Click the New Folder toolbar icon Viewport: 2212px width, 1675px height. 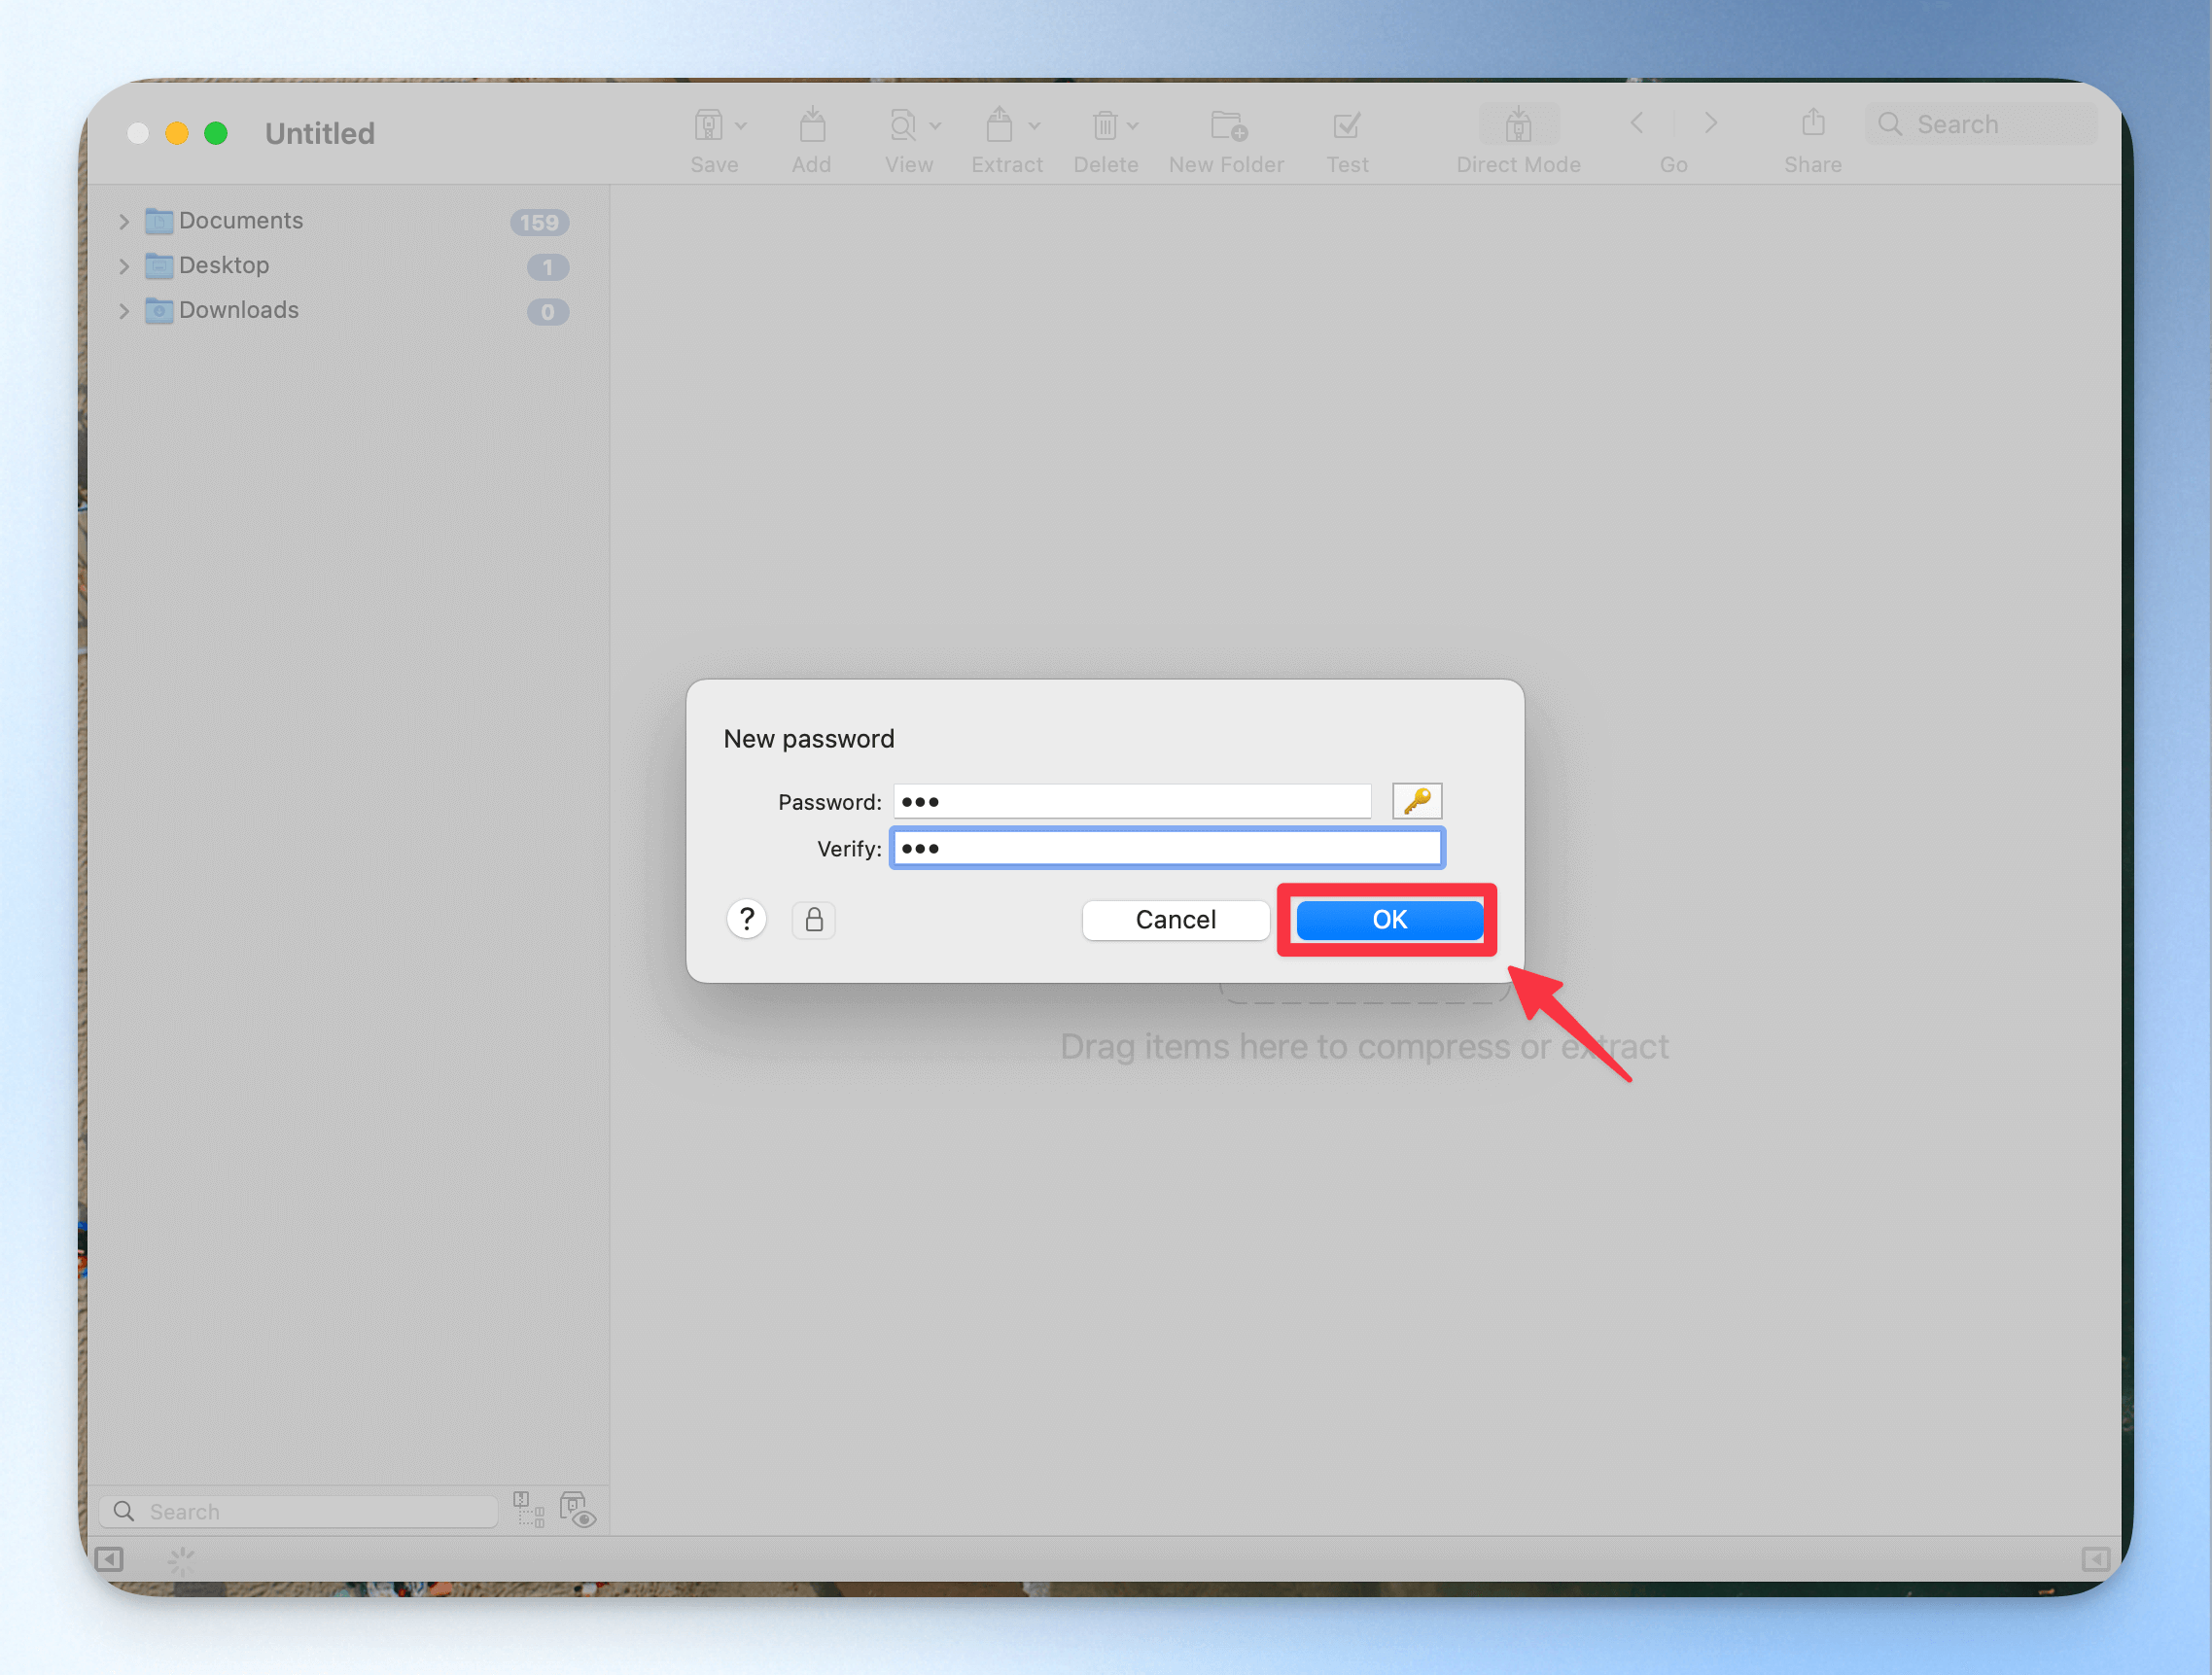click(x=1227, y=126)
